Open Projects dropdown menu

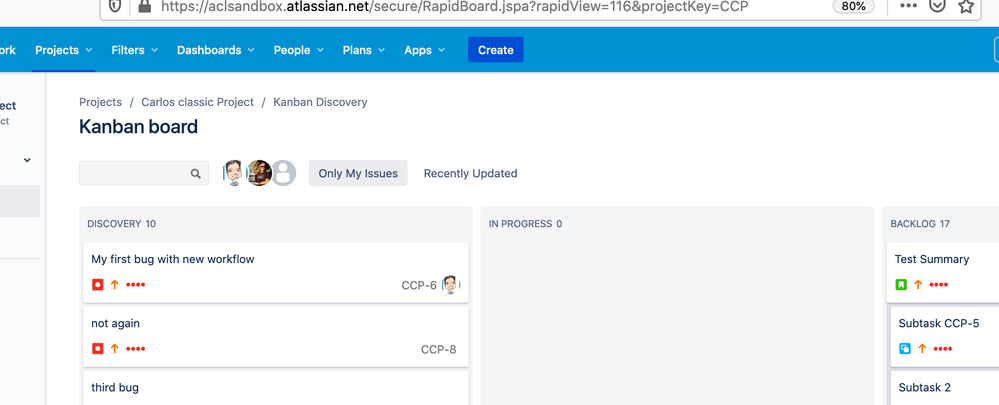tap(64, 50)
